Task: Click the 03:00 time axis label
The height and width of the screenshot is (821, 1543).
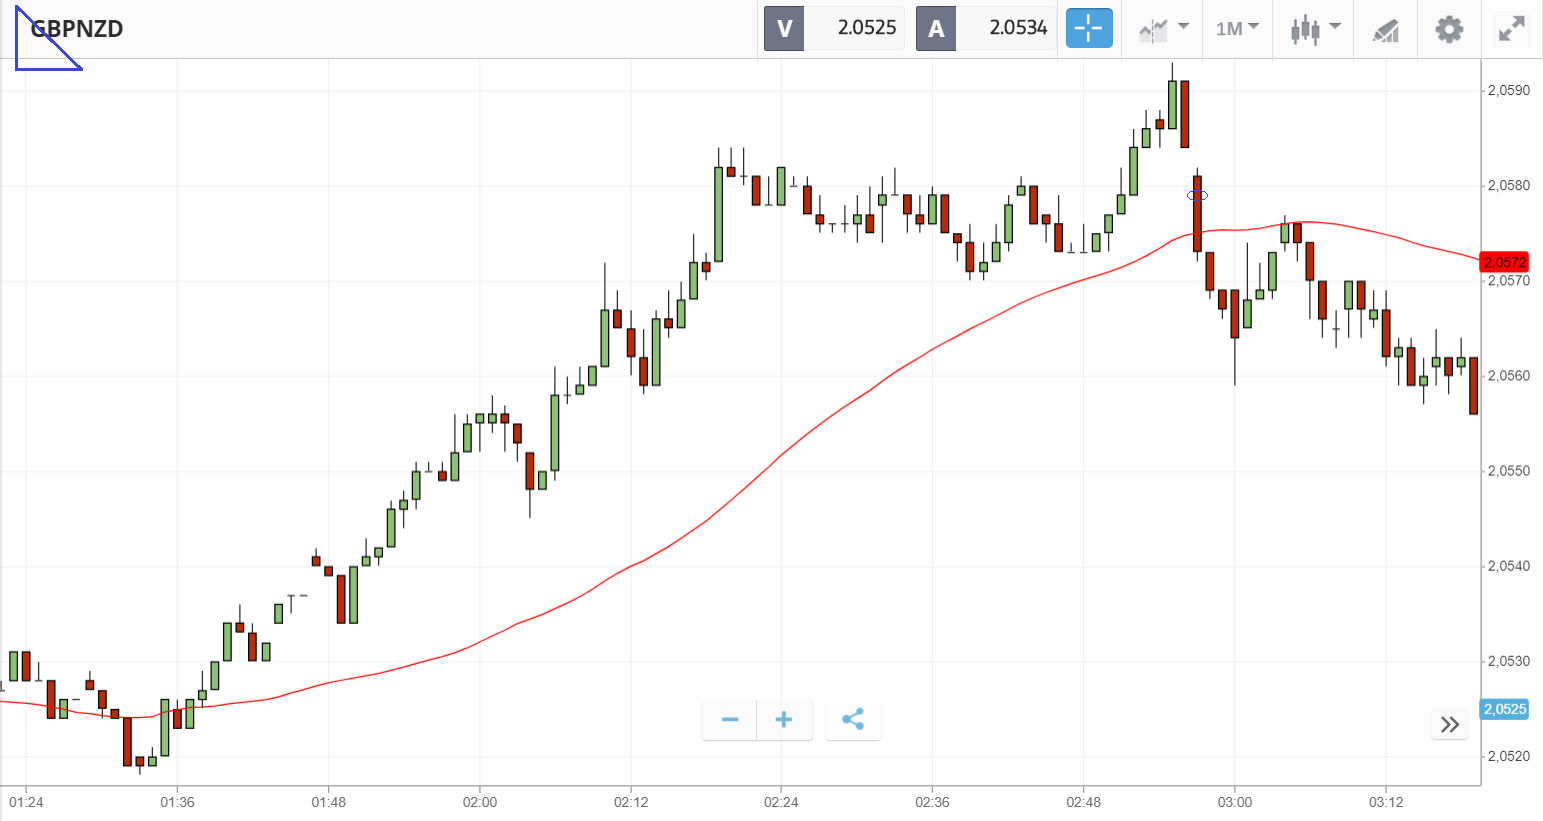Action: (1234, 802)
